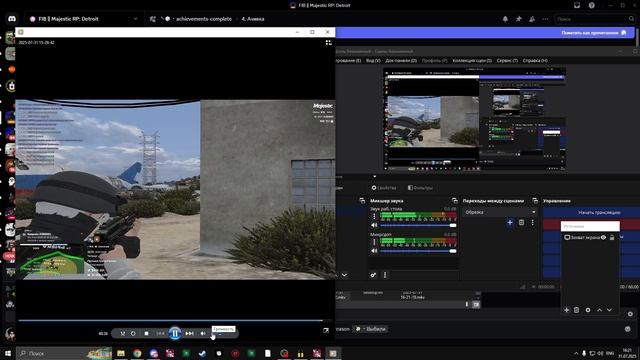This screenshot has width=640, height=360.
Task: Open the Discord help icon
Action: coord(591,5)
